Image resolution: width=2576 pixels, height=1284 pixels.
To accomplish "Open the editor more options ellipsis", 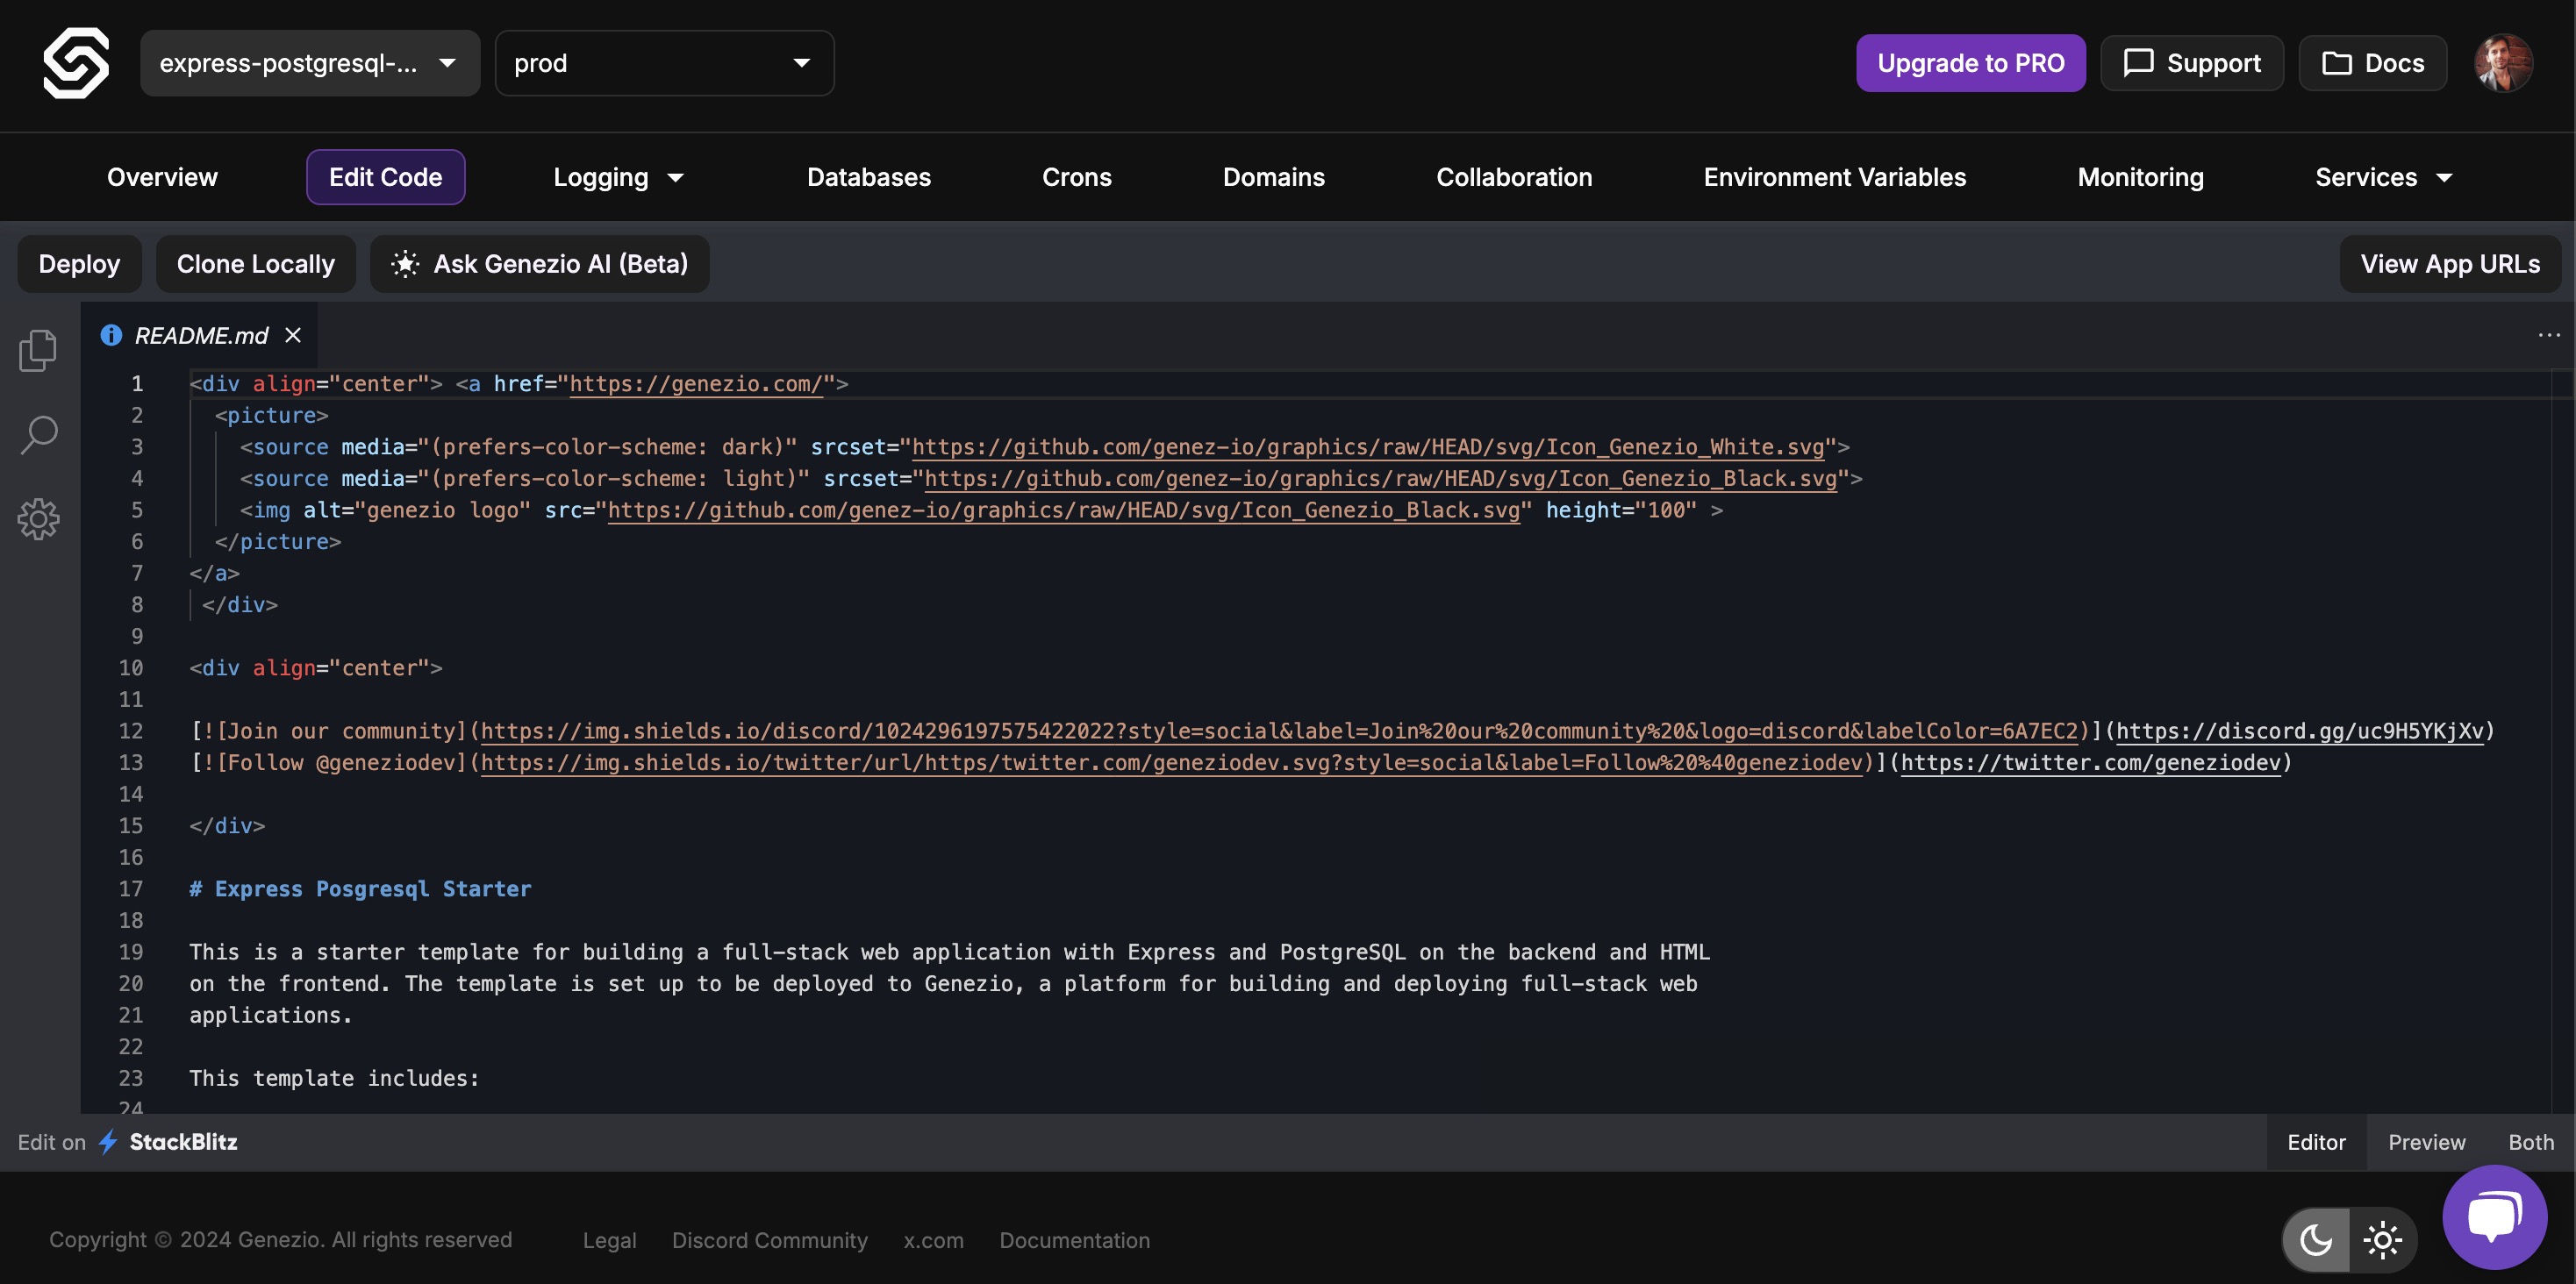I will 2549,335.
